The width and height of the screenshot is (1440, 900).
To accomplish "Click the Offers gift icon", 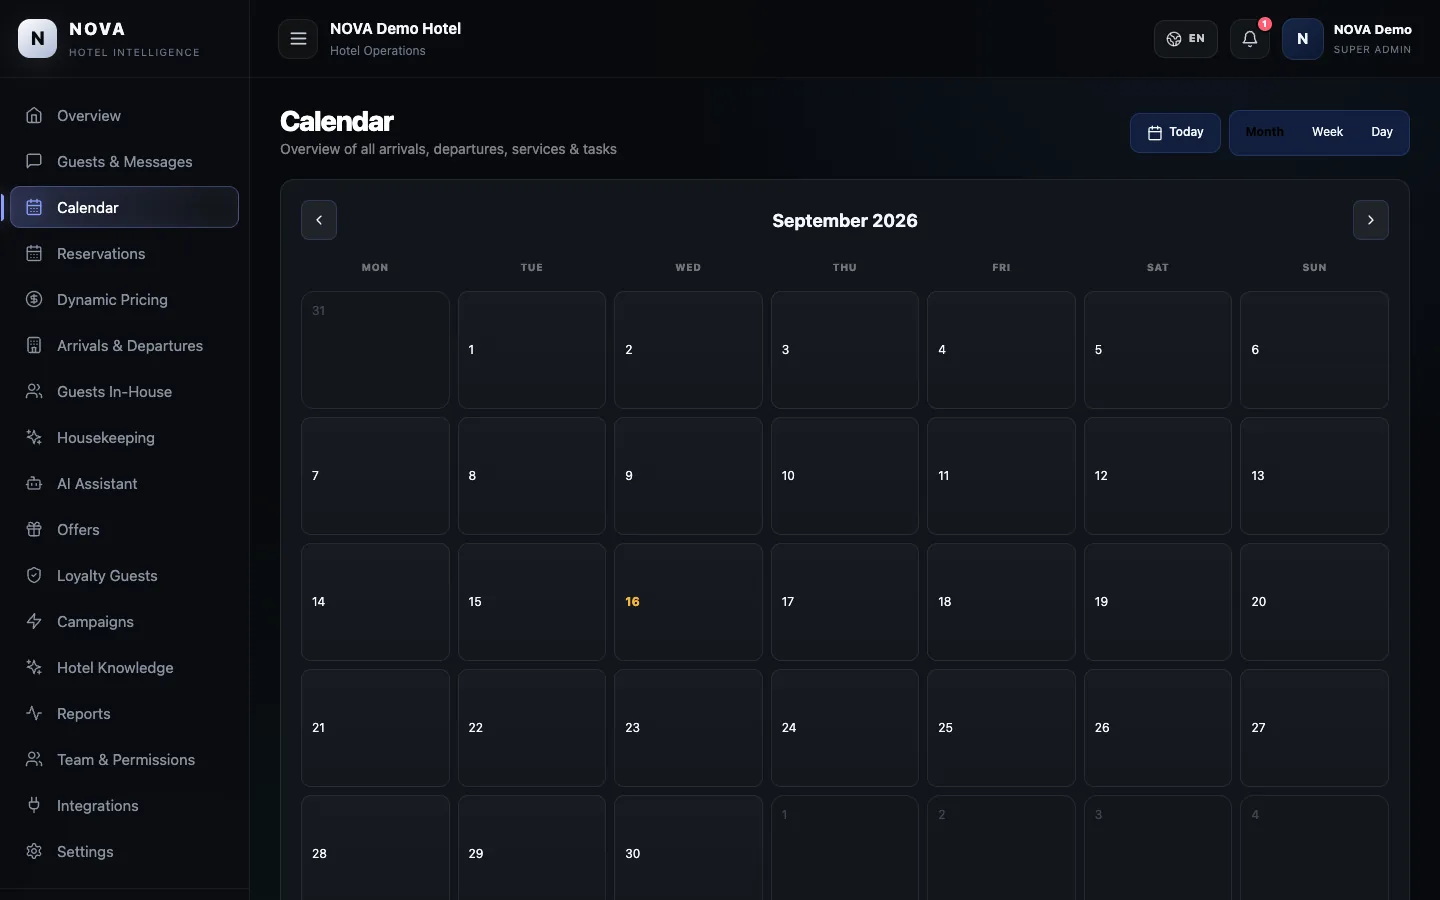I will pyautogui.click(x=34, y=529).
